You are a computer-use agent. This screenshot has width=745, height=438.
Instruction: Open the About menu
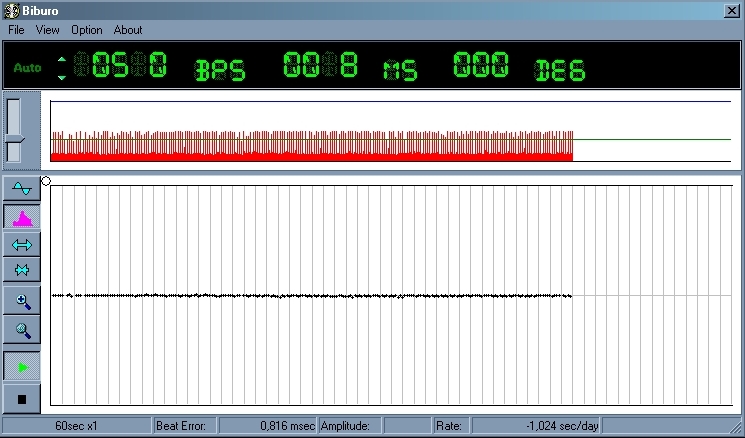128,30
